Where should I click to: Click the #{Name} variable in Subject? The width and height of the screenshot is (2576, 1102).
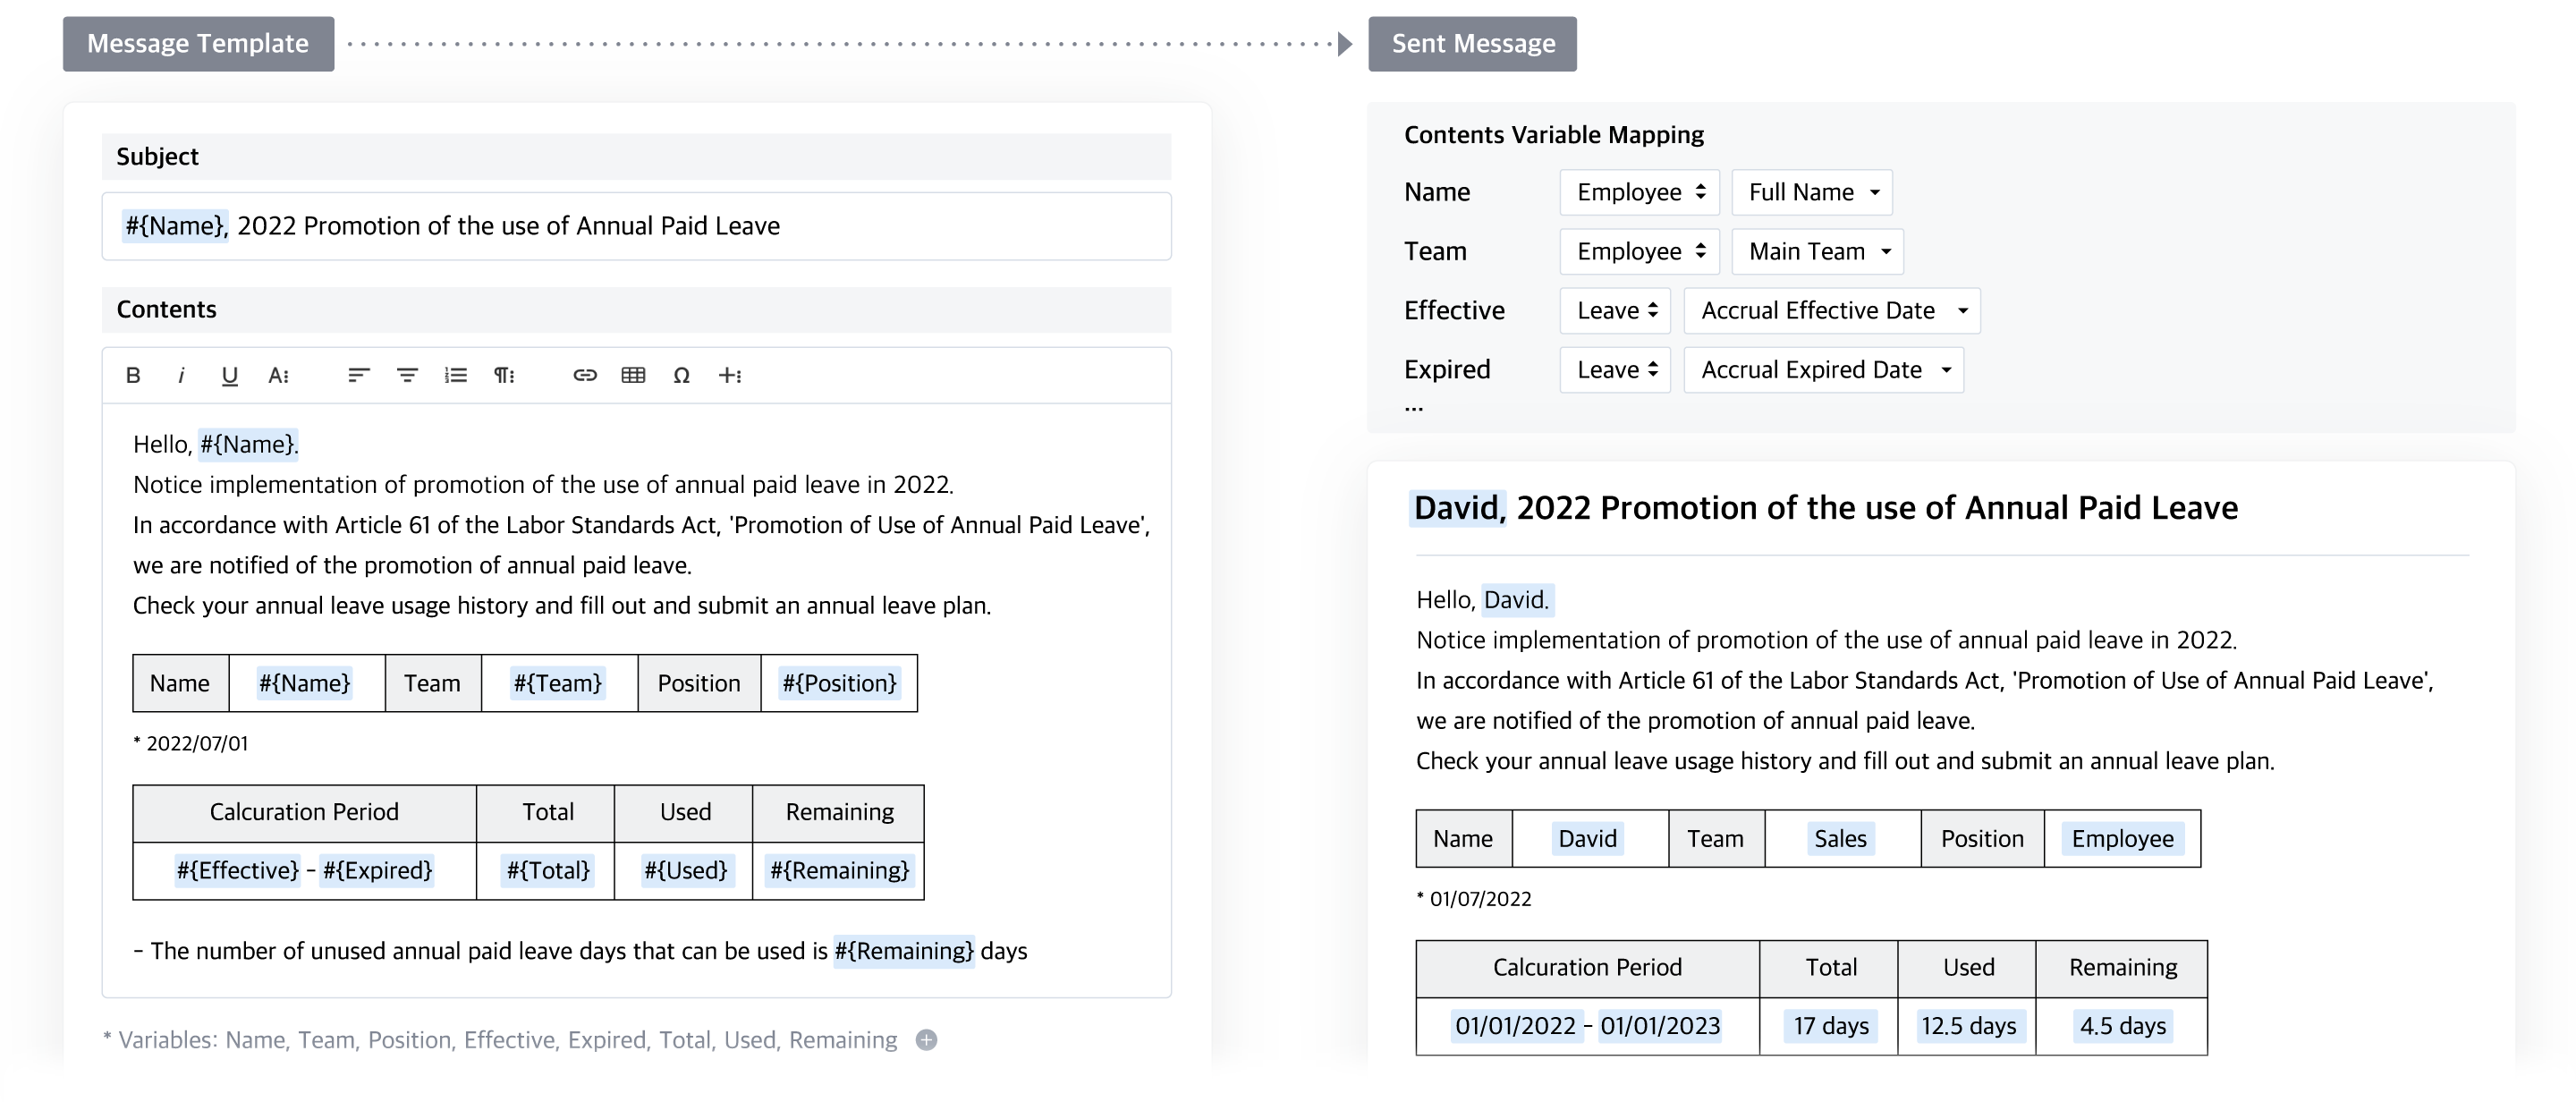[x=175, y=226]
